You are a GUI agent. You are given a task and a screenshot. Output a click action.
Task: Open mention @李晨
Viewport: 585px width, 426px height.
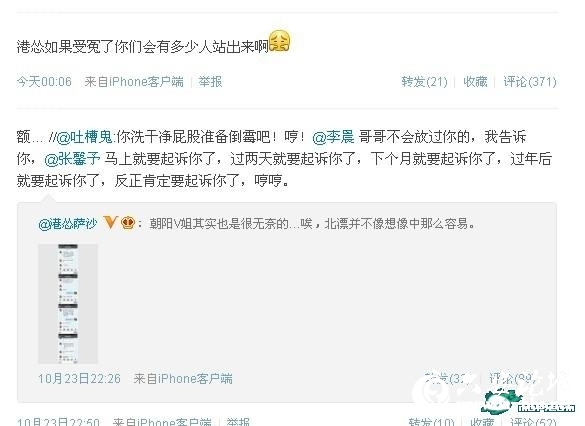333,137
